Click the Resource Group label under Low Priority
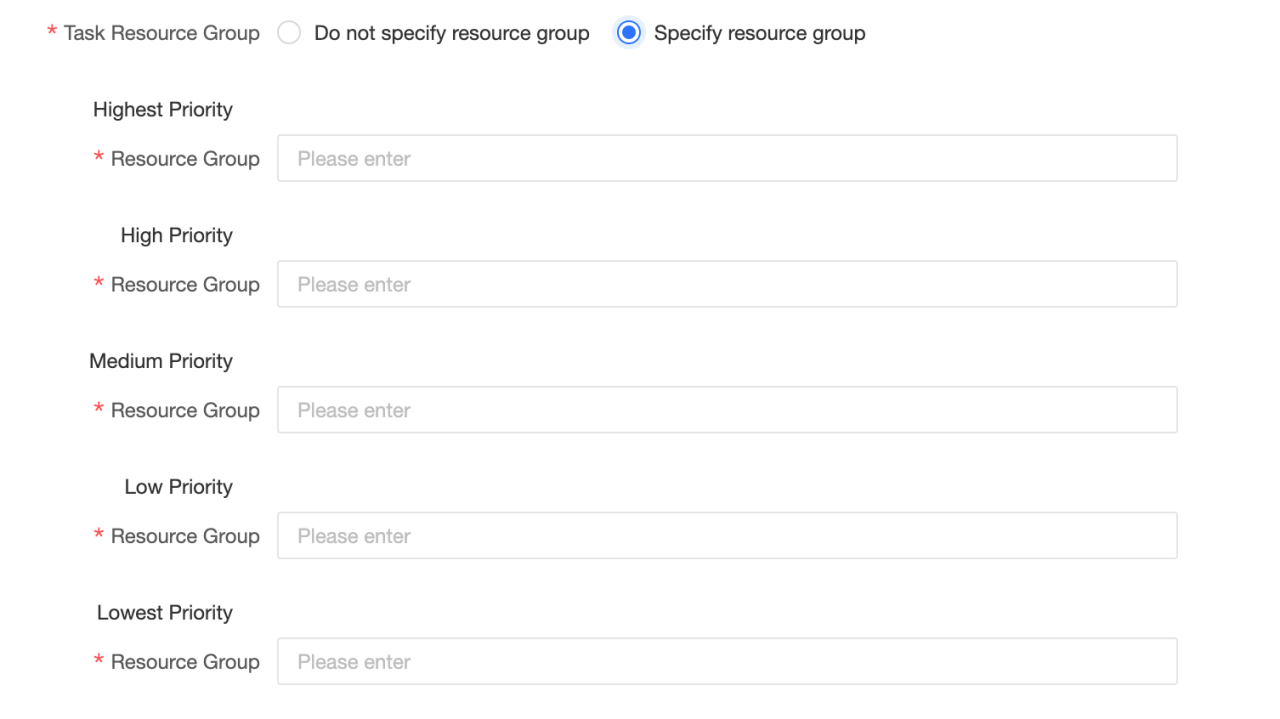 [x=185, y=537]
